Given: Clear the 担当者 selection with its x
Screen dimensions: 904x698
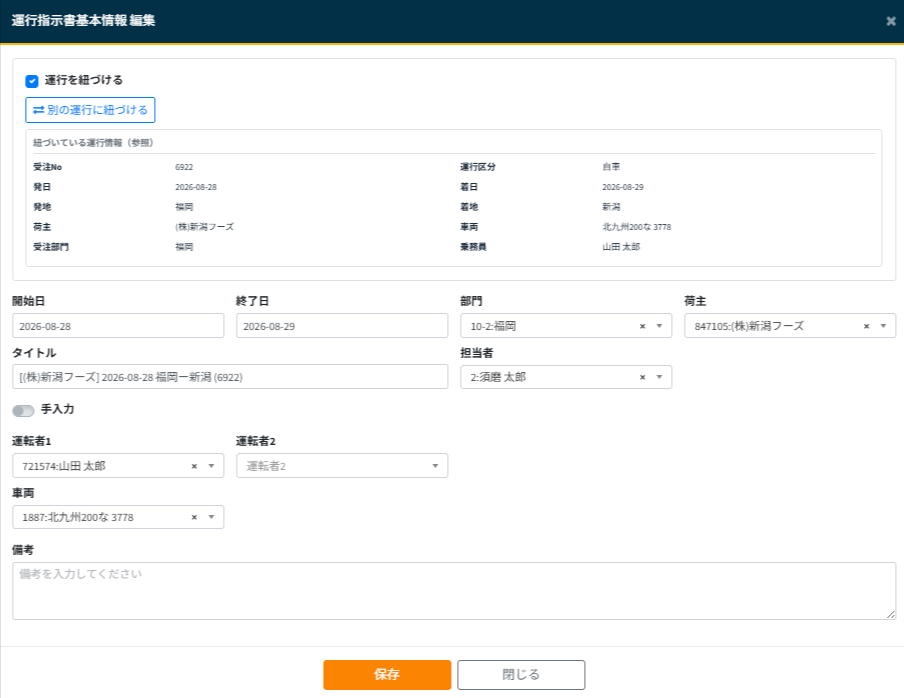Looking at the screenshot, I should pos(642,377).
